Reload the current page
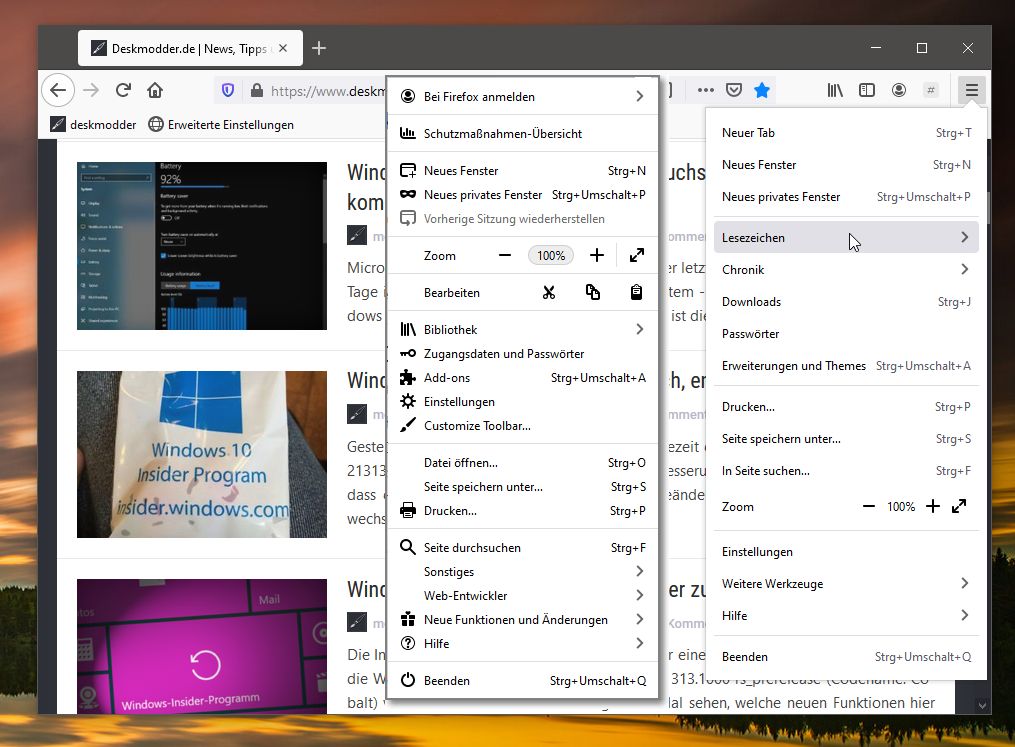 click(x=123, y=90)
